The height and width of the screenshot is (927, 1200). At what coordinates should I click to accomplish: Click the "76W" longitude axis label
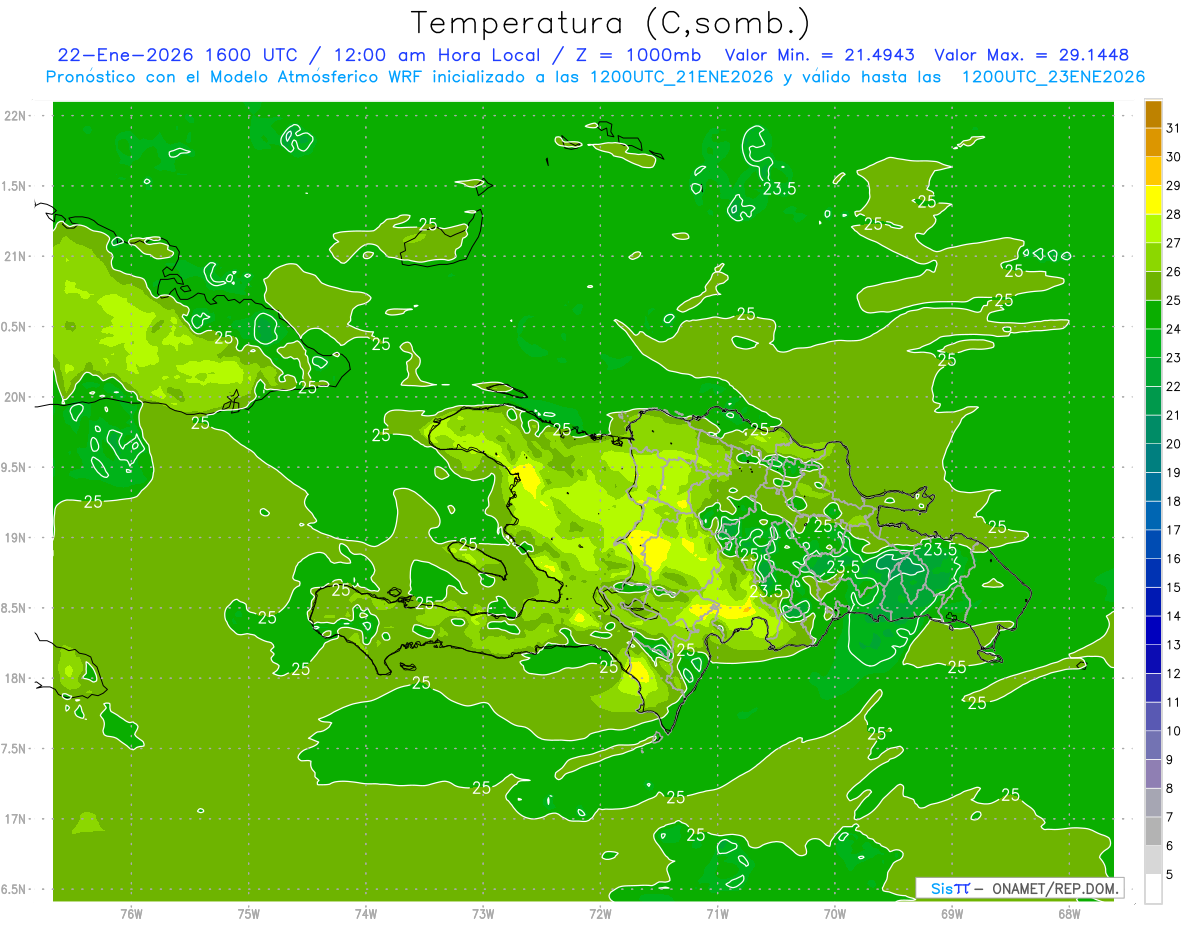(x=131, y=914)
